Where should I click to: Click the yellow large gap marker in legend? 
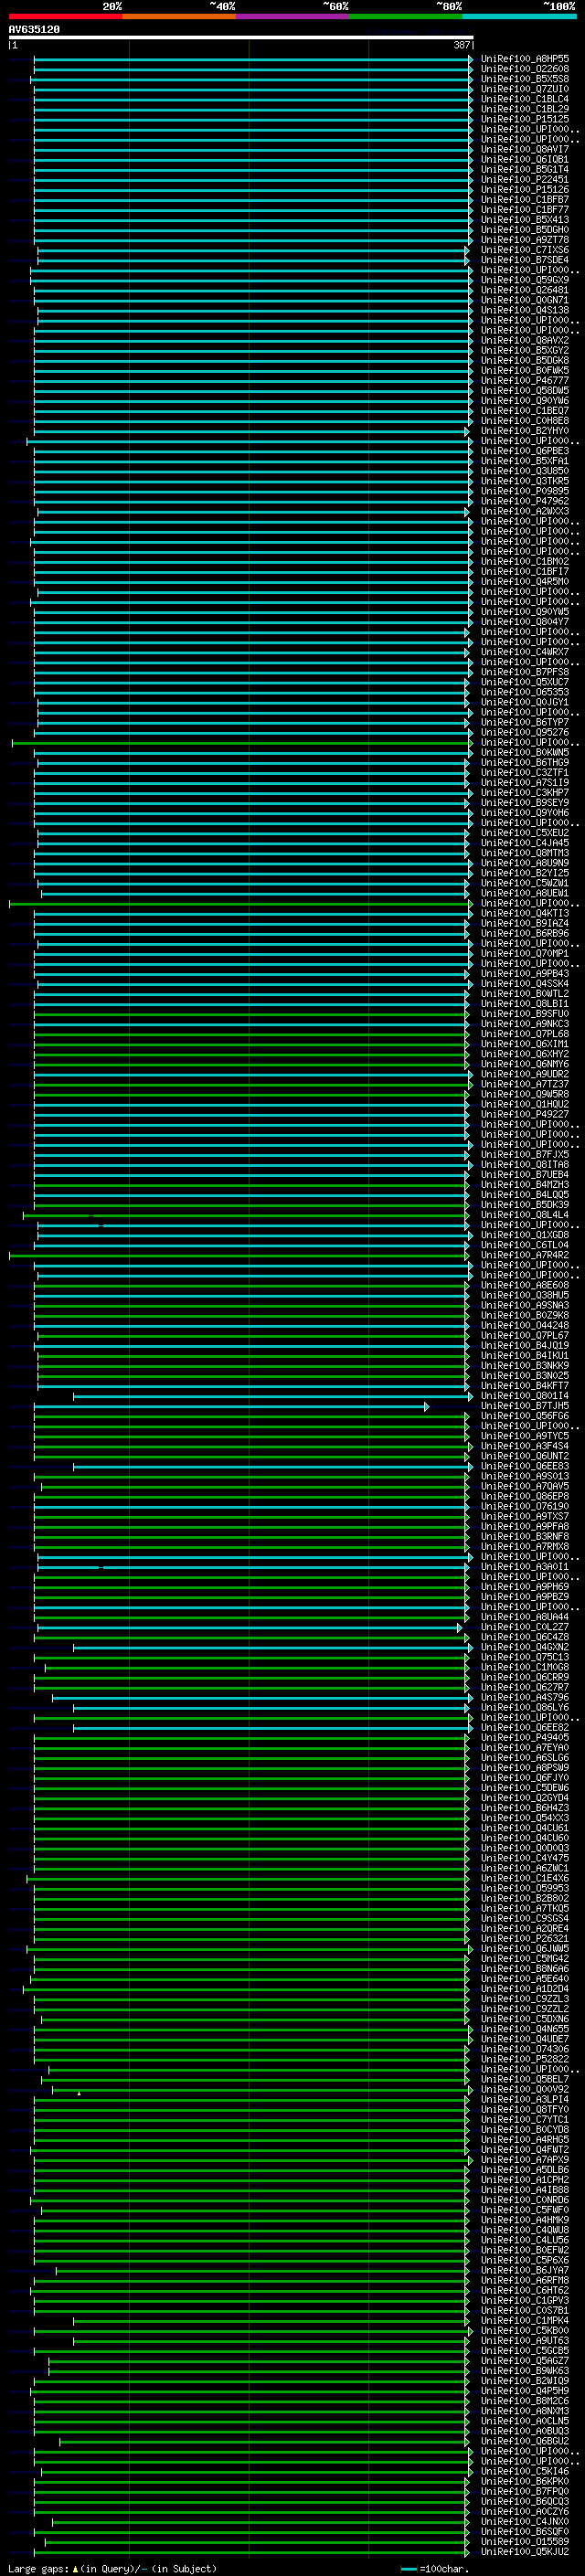75,2569
